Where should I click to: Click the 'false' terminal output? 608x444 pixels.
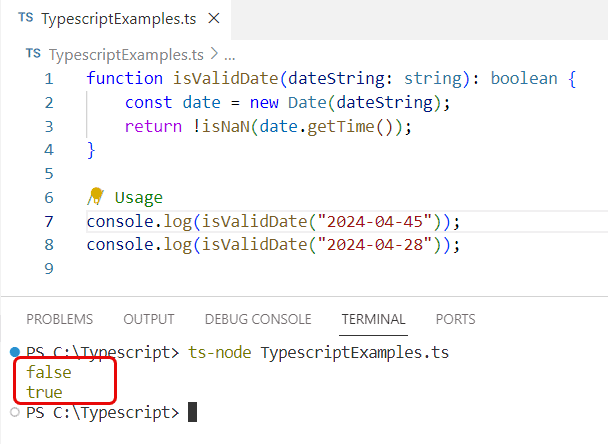click(x=49, y=372)
